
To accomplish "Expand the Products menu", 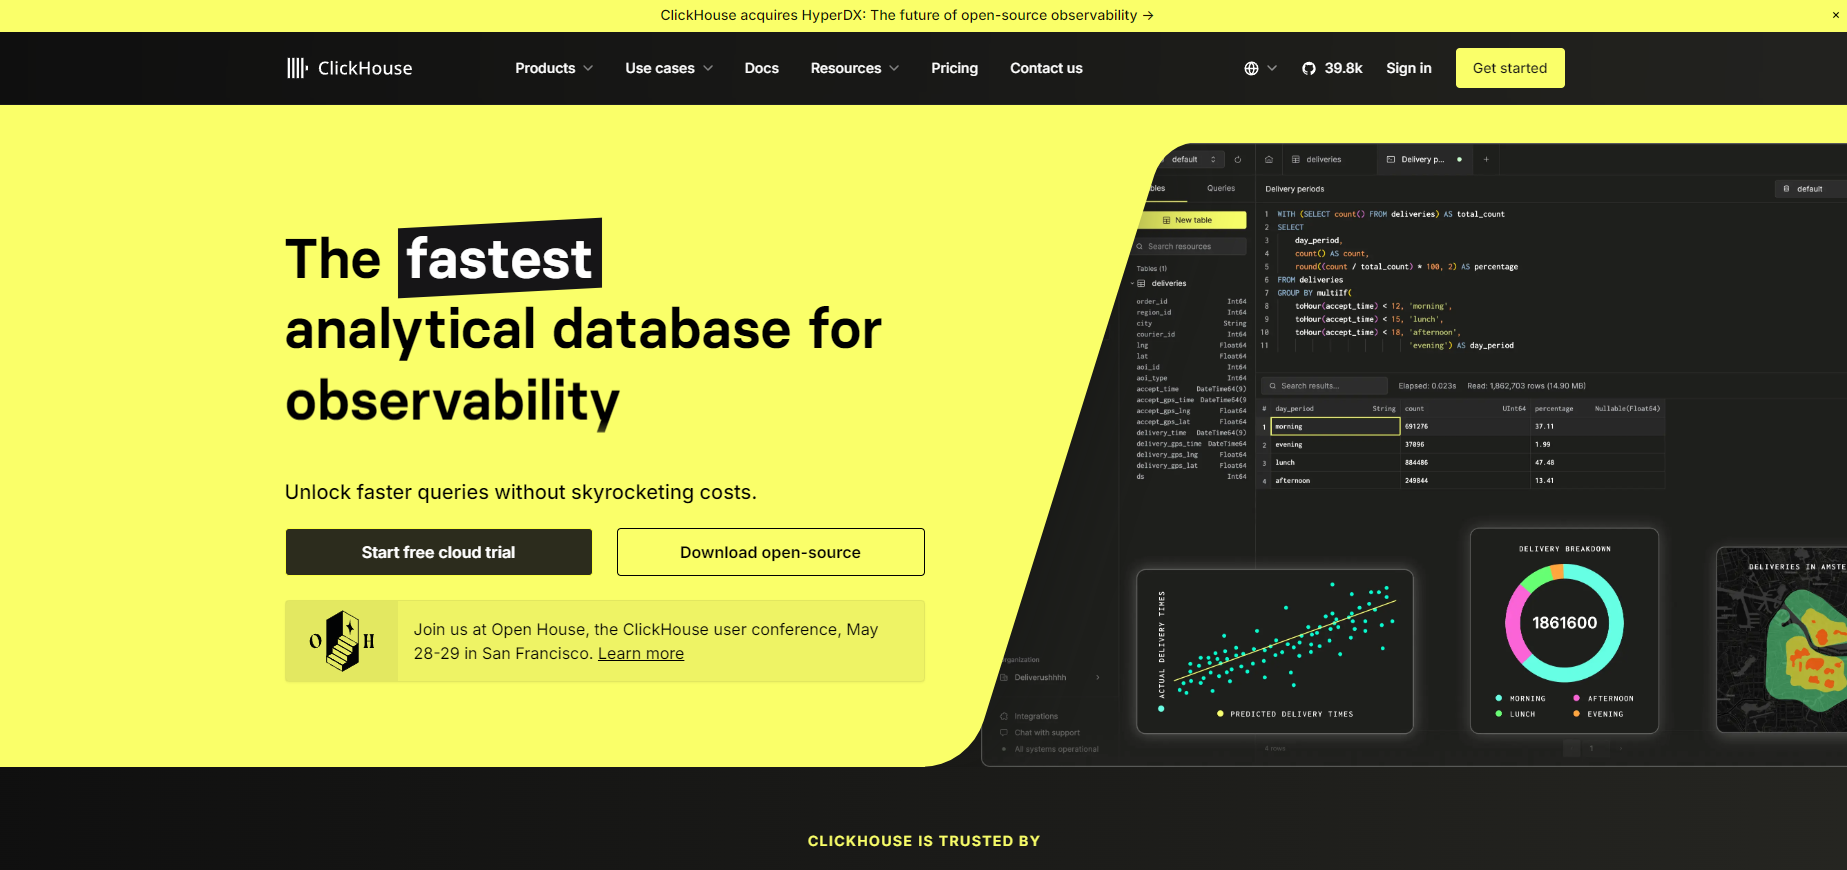I will (554, 68).
